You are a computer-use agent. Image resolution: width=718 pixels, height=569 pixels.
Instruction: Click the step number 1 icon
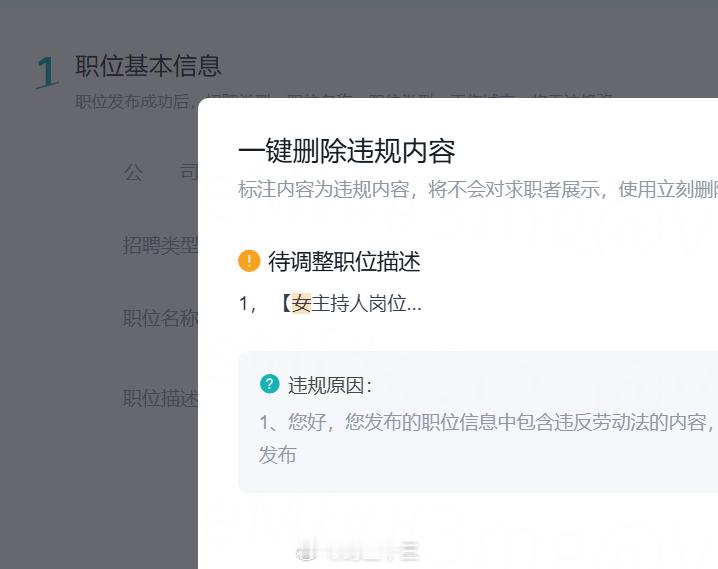pos(46,73)
